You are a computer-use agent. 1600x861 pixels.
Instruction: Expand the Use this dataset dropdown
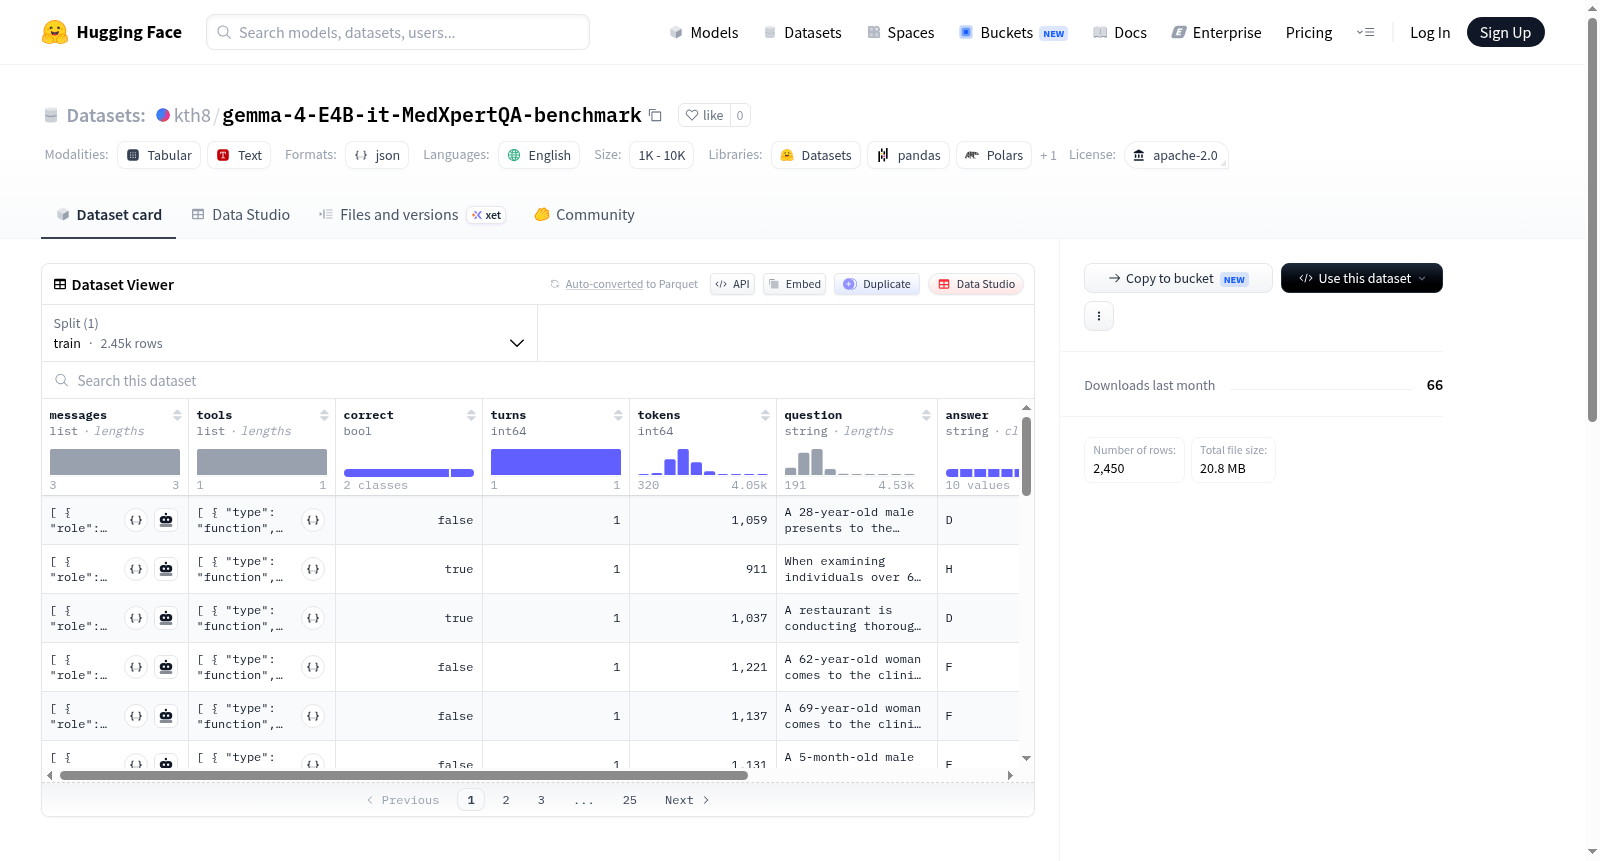(1361, 278)
